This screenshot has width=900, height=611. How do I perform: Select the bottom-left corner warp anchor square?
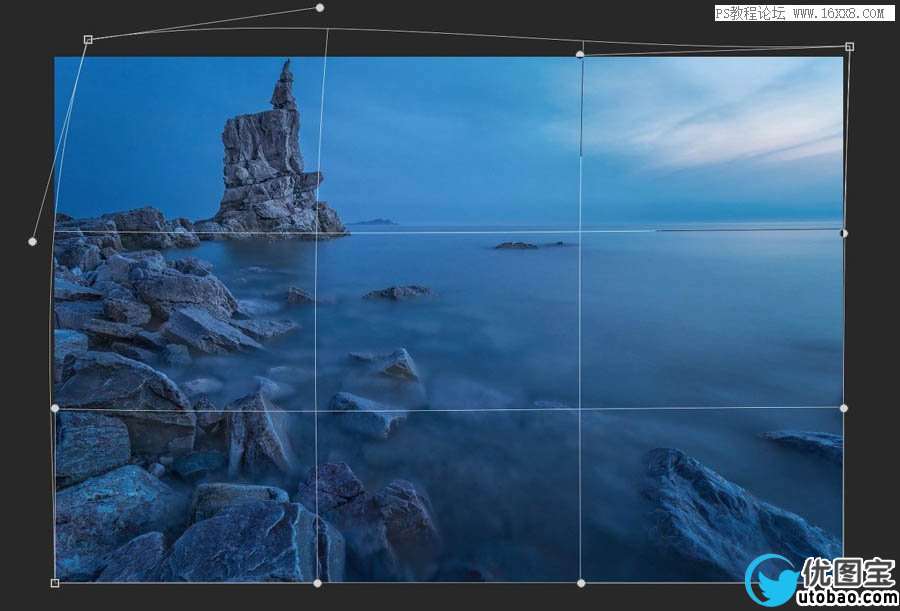click(x=55, y=583)
